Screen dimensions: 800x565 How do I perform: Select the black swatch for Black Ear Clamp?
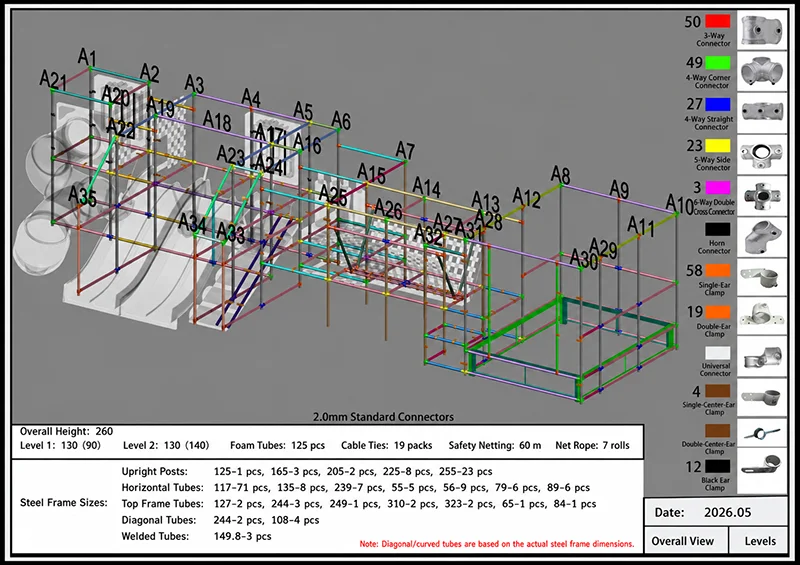coord(717,466)
